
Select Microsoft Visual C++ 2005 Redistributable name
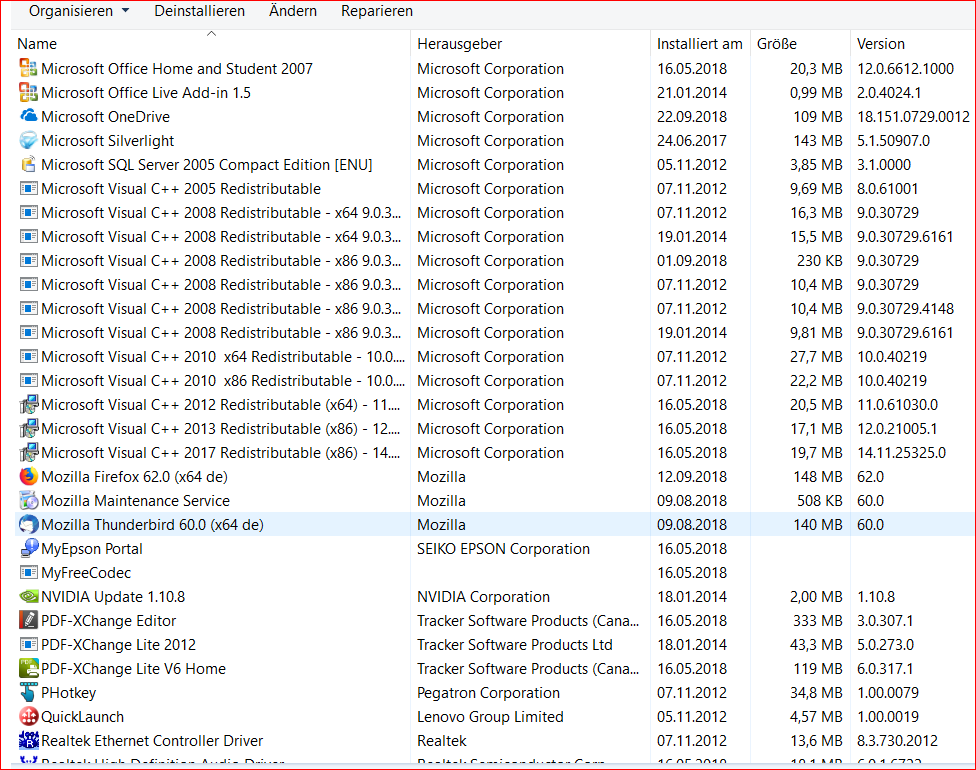pyautogui.click(x=181, y=189)
